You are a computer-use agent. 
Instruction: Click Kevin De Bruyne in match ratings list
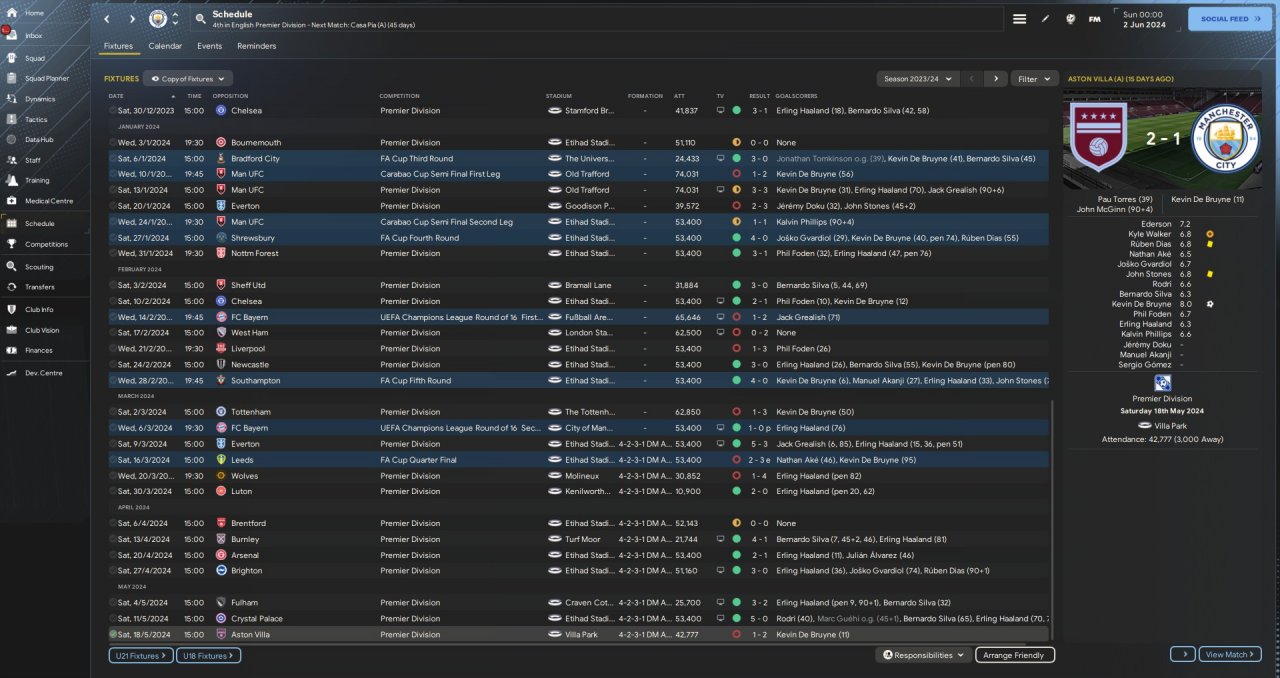coord(1143,303)
